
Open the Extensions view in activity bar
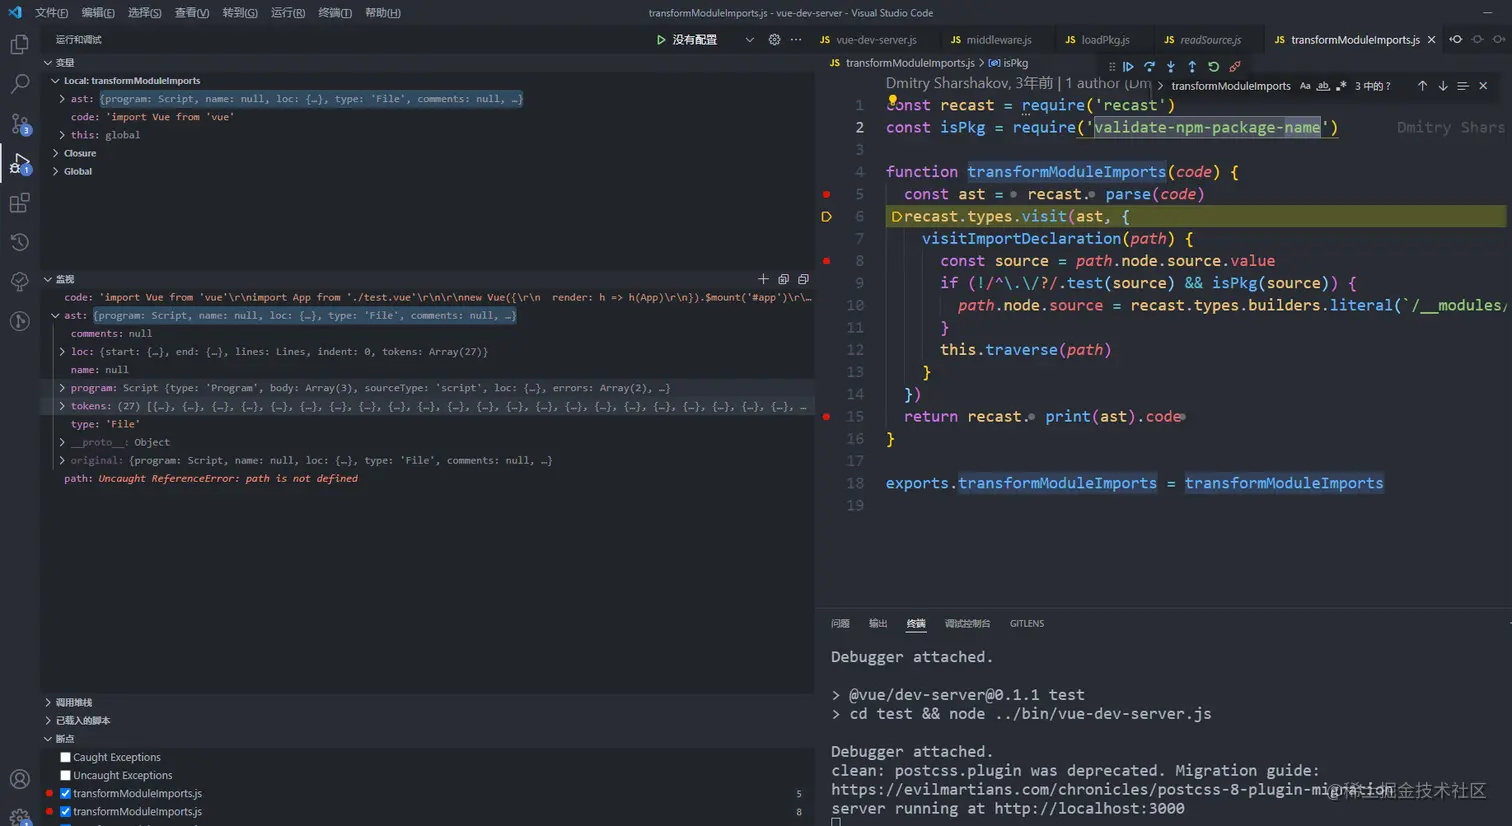click(x=19, y=203)
